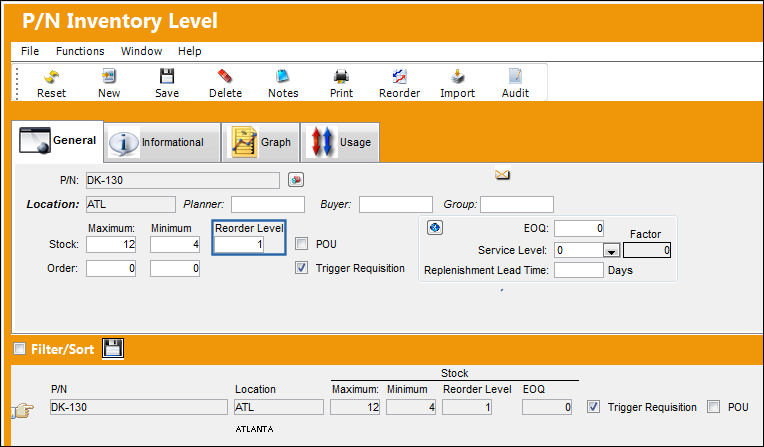Click the pointing hand row selector icon
Screen dimensions: 764x447
(23, 410)
